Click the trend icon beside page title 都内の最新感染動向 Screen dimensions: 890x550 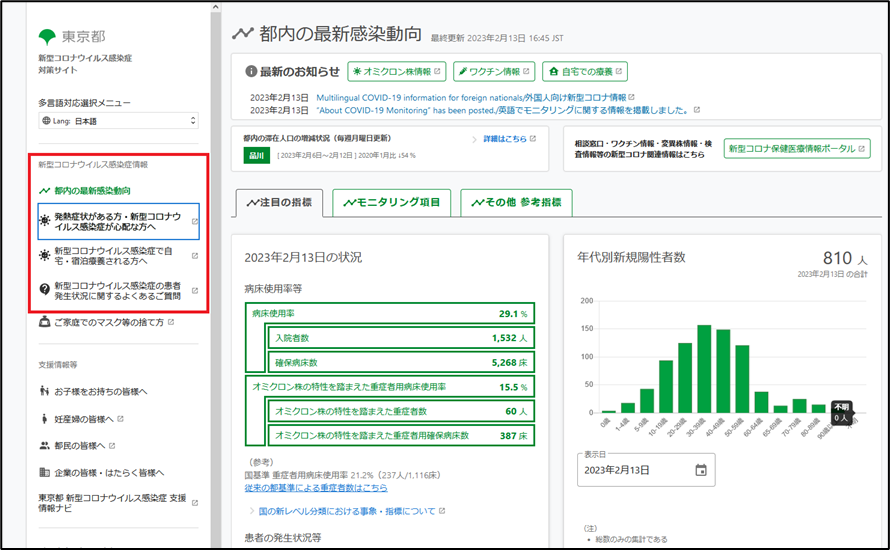tap(242, 34)
